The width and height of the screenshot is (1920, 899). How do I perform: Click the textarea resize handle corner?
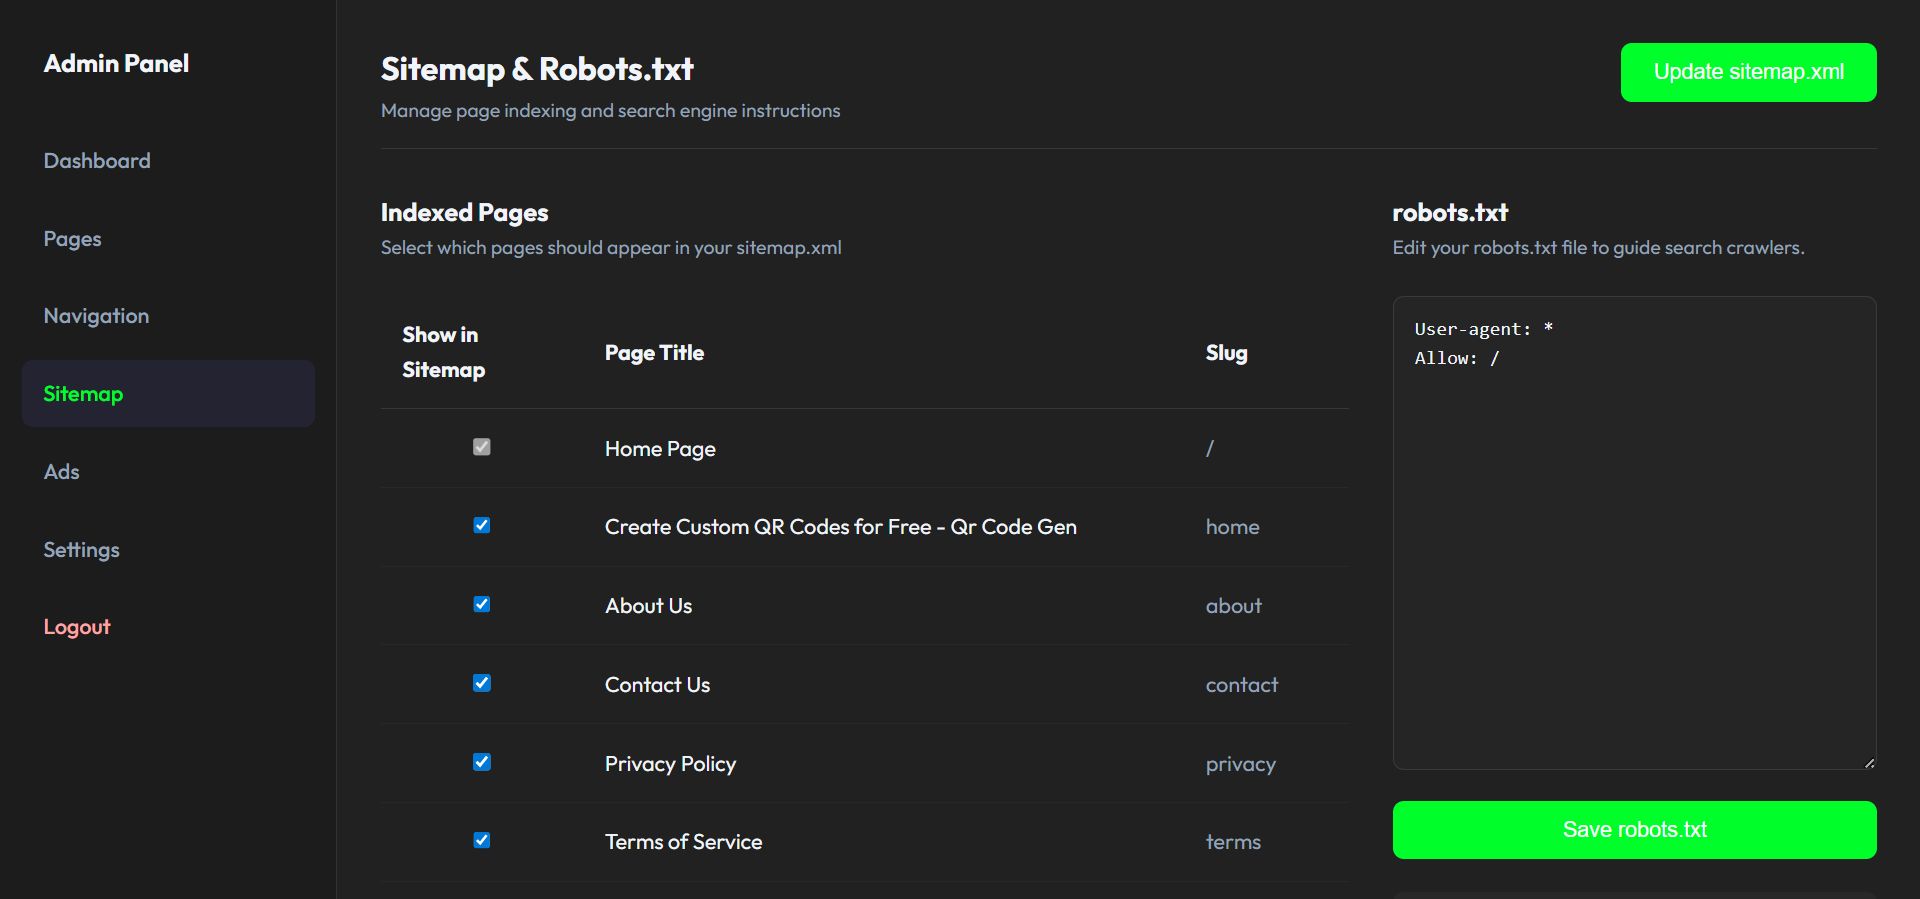tap(1869, 763)
